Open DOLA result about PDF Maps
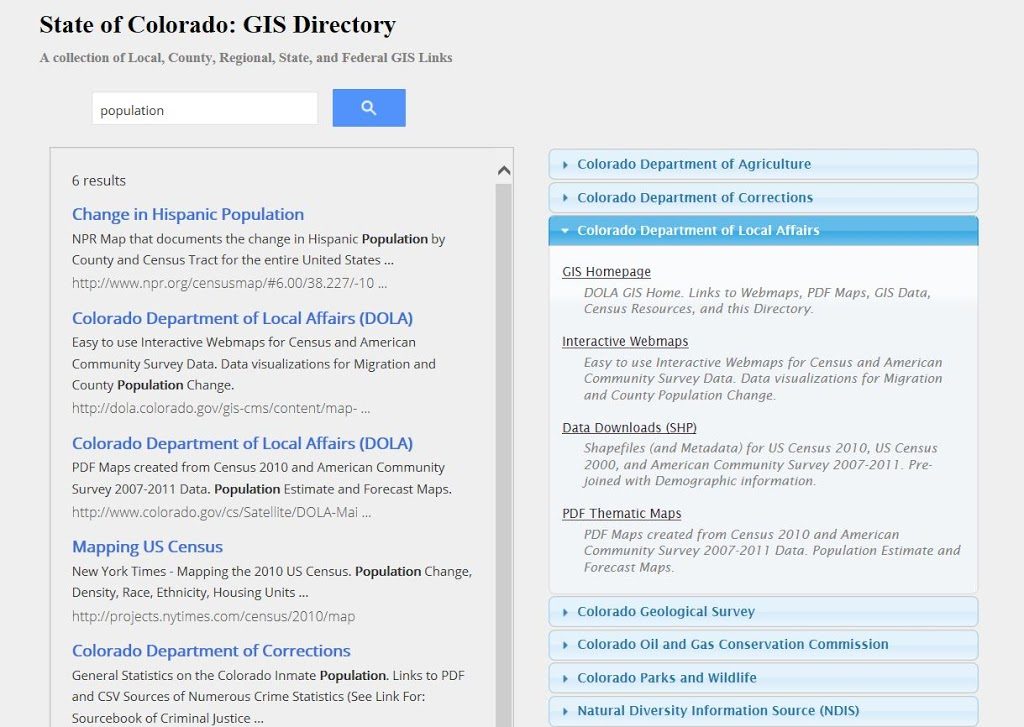This screenshot has width=1024, height=727. (242, 444)
